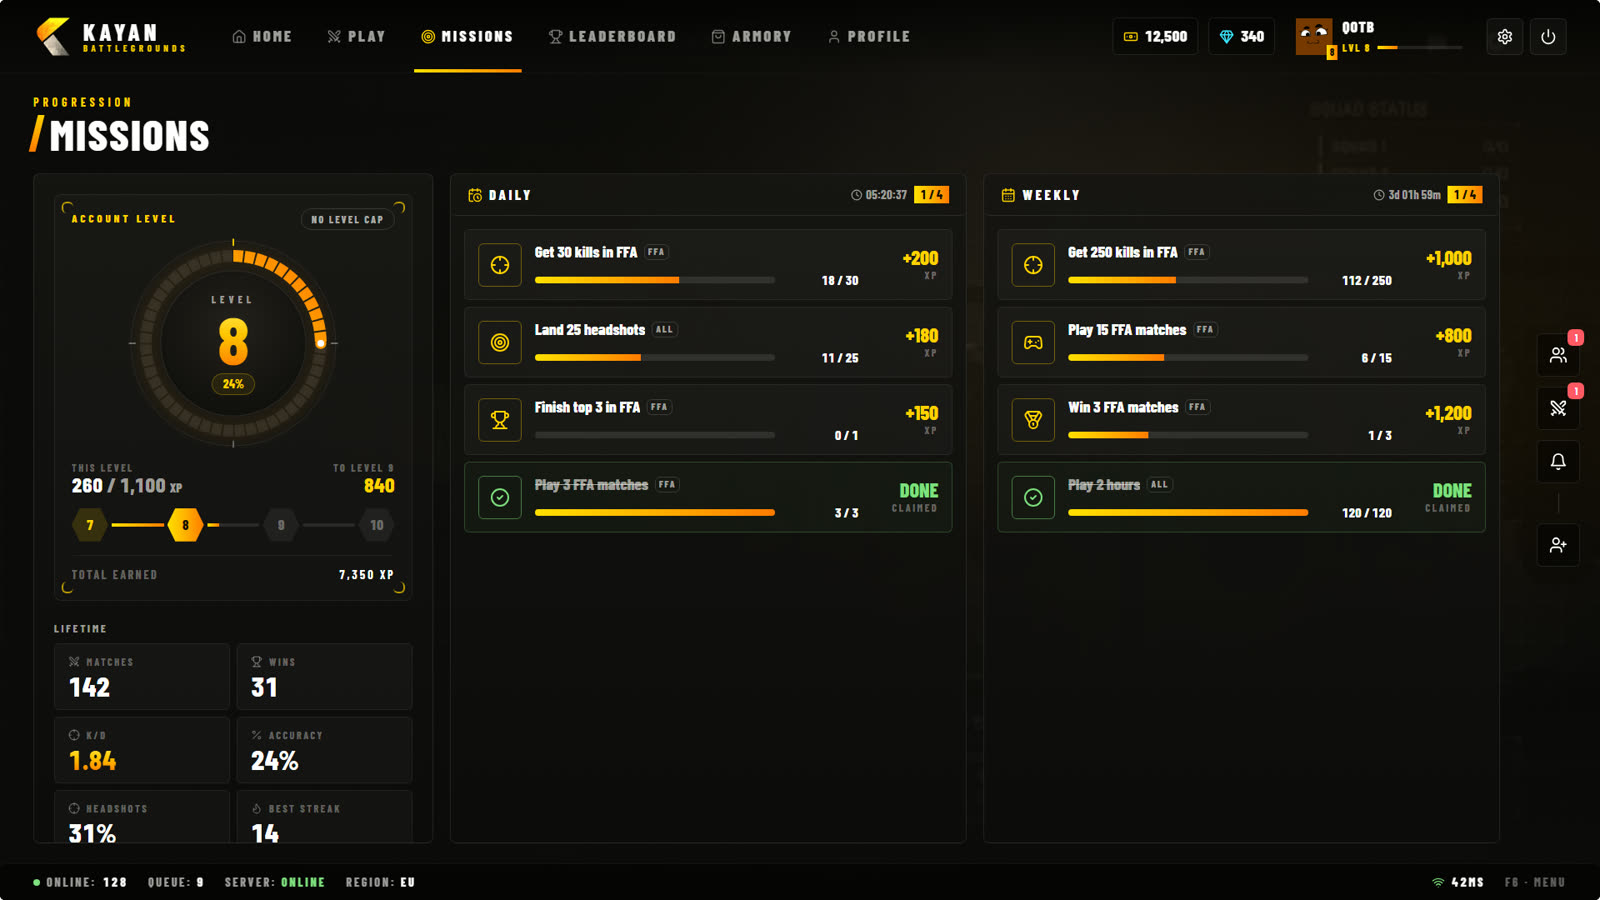Click the add friend sidebar icon
Screen dimensions: 1600x900
pos(1558,545)
